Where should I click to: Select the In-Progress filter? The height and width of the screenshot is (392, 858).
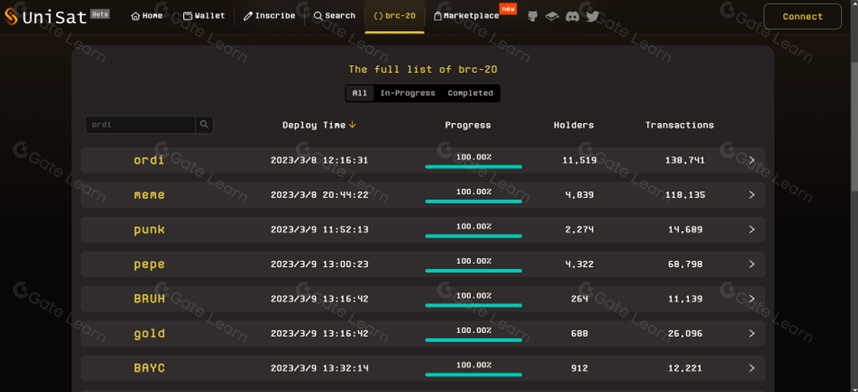(x=408, y=93)
